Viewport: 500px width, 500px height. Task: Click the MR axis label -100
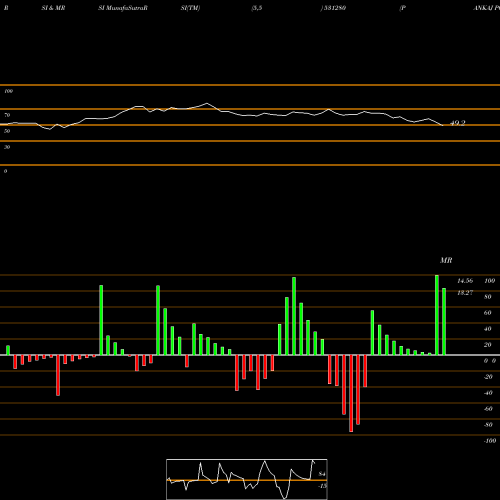490,441
